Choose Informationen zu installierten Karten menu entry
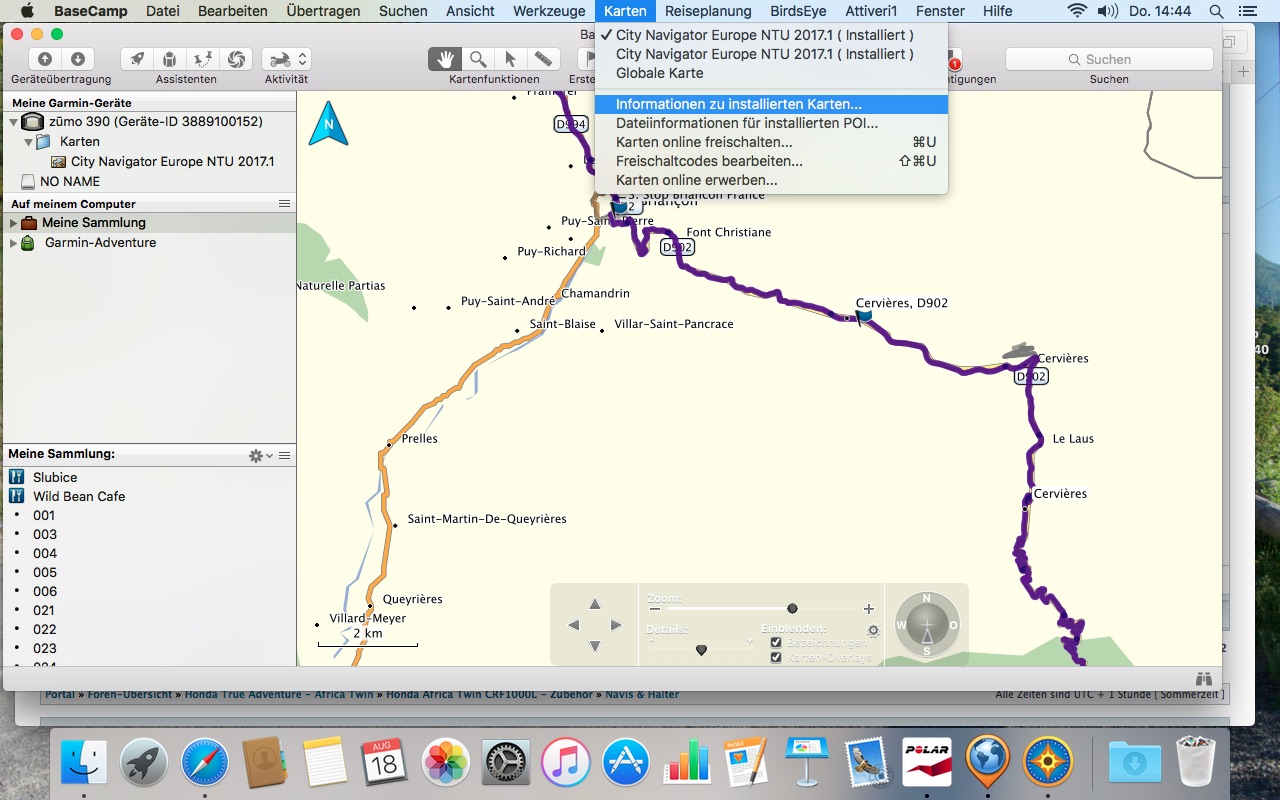 click(738, 104)
